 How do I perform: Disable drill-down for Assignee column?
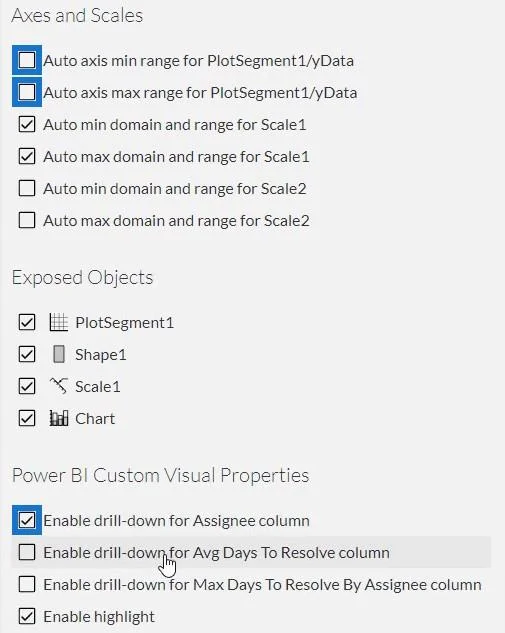click(x=27, y=520)
